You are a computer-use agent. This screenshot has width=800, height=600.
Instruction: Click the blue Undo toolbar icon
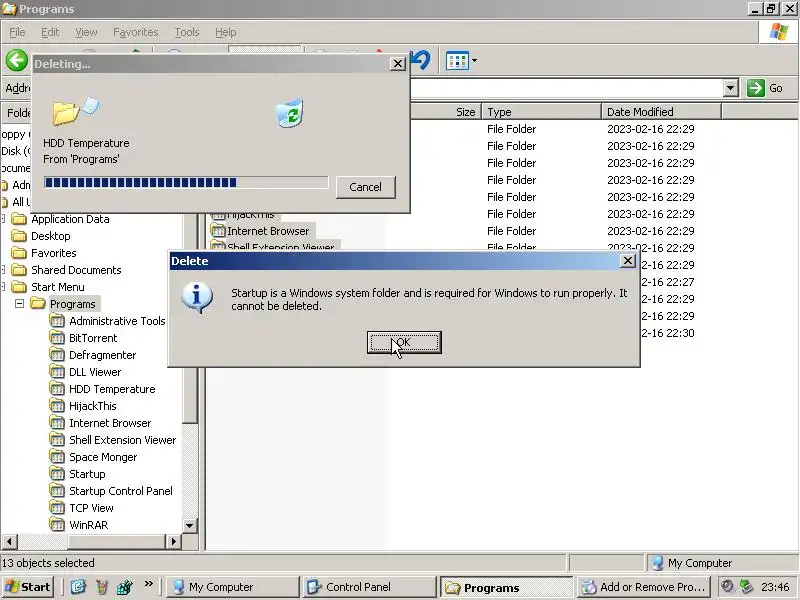(x=421, y=60)
